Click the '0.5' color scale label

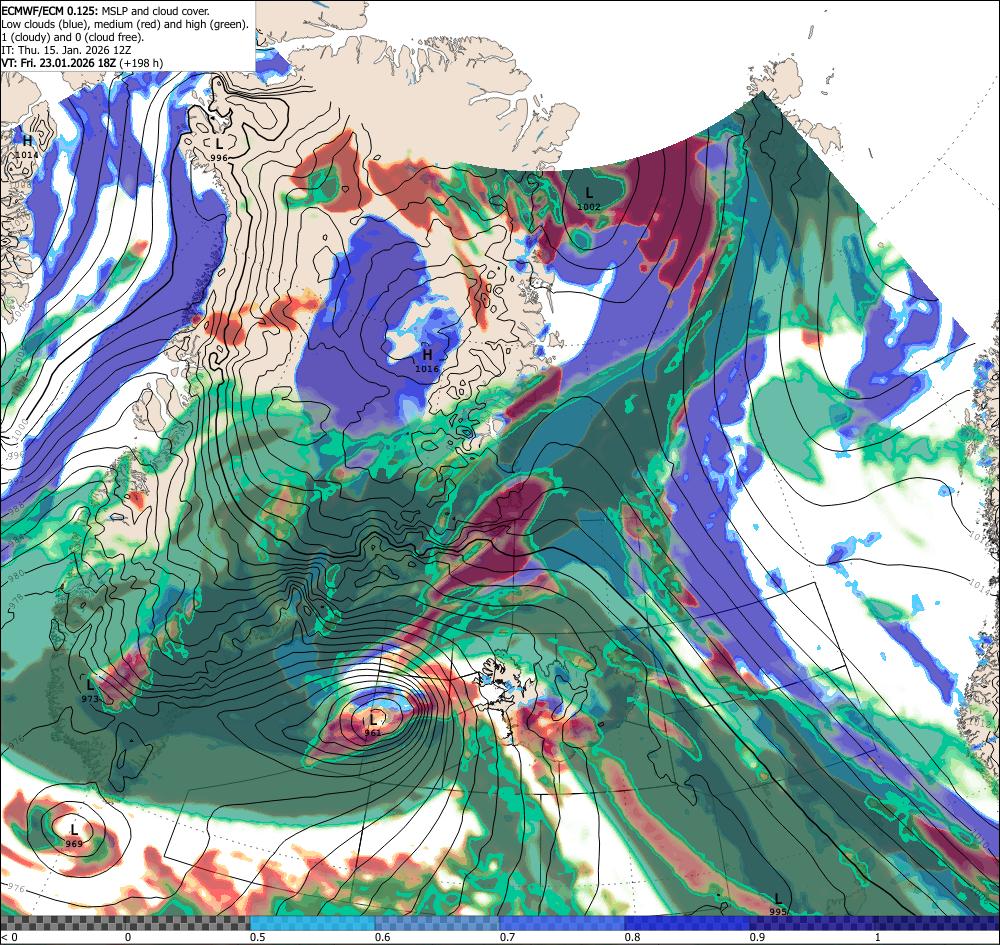[258, 937]
